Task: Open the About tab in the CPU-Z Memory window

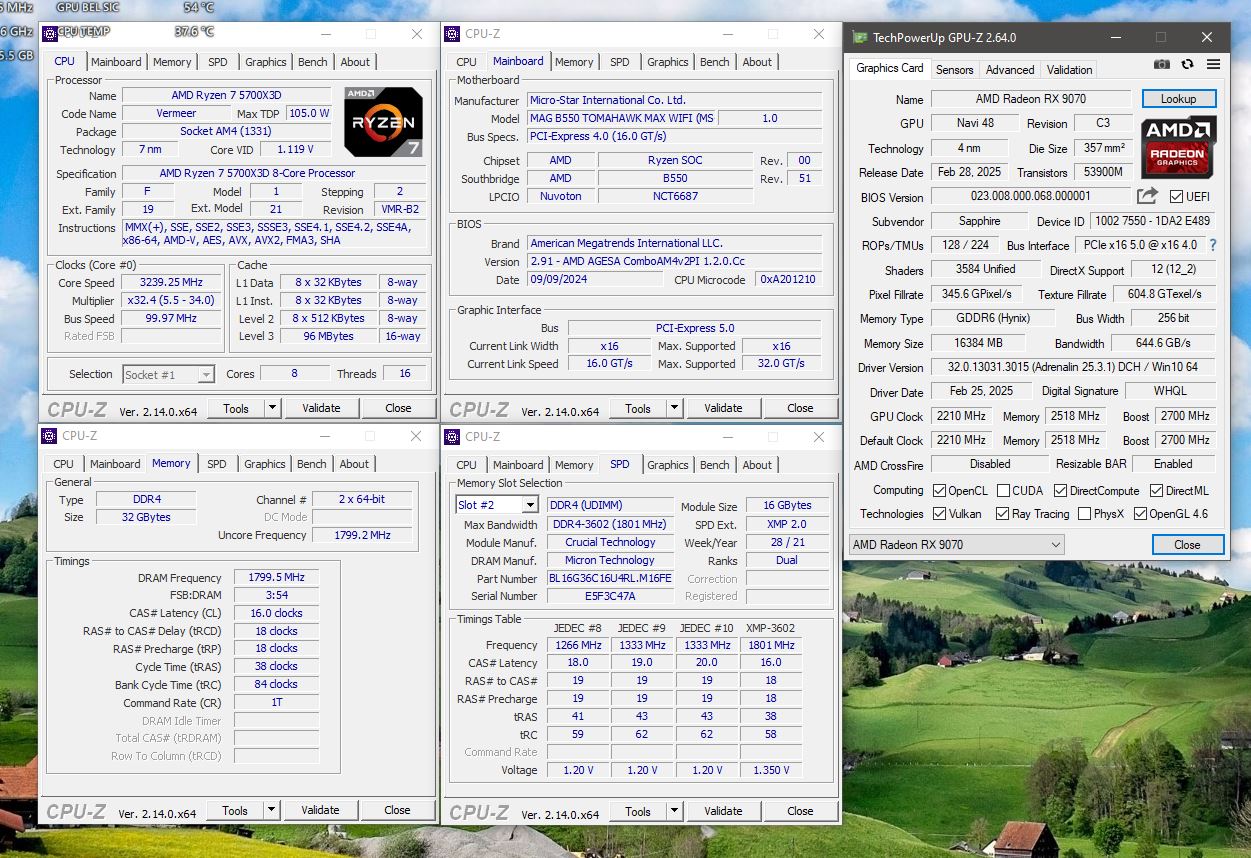Action: point(354,464)
